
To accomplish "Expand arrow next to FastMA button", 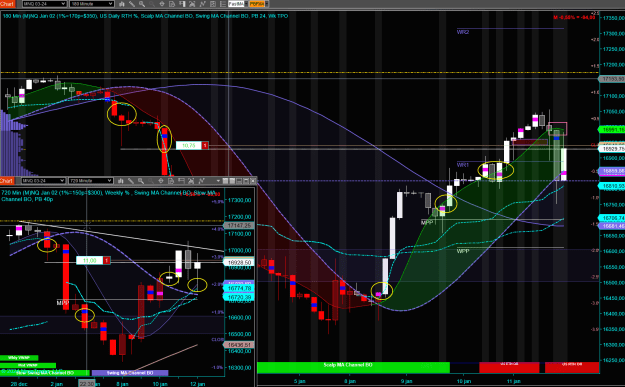I will [x=246, y=4].
